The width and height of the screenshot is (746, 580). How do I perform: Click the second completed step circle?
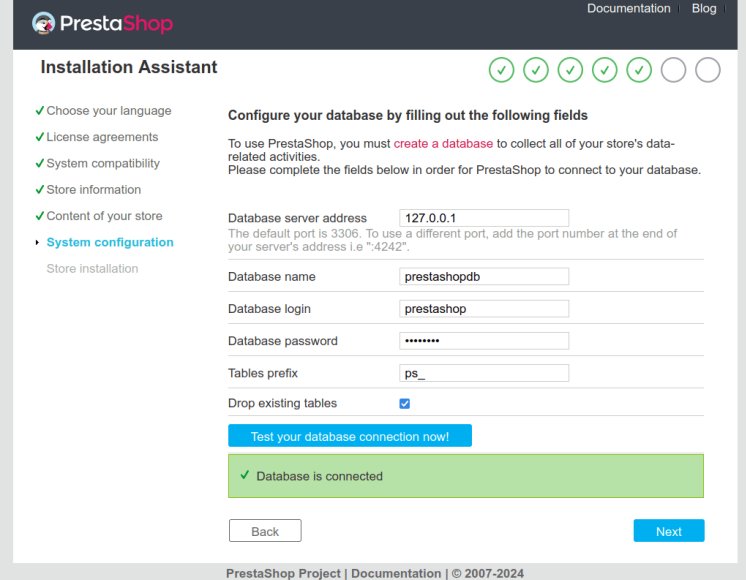[536, 70]
